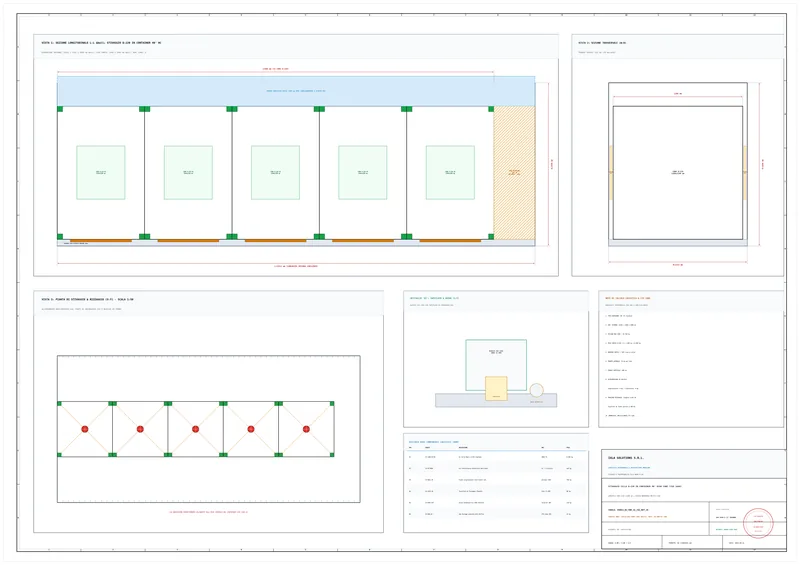Click the middle pale-green unit box in longitudinal section
This screenshot has width=800, height=565.
click(x=276, y=173)
